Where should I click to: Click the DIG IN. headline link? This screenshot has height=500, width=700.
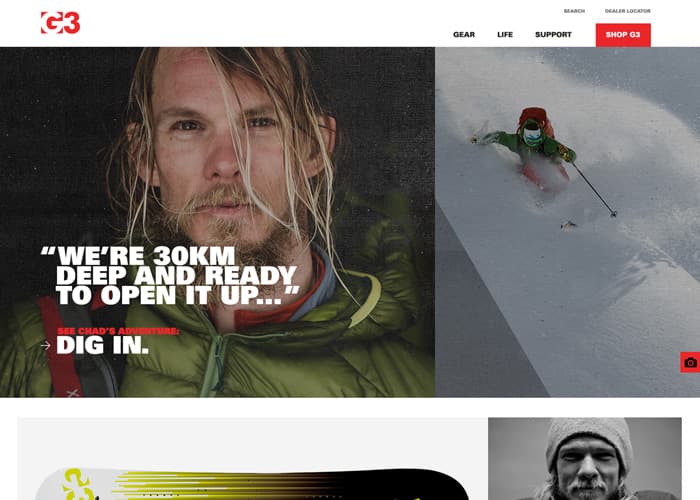[103, 345]
